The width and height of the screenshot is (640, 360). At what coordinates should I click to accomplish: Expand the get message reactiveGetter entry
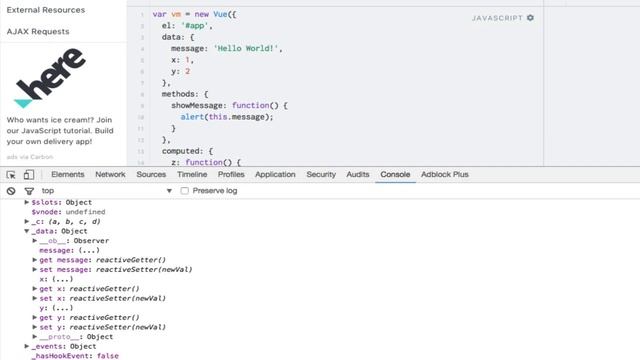pyautogui.click(x=35, y=260)
